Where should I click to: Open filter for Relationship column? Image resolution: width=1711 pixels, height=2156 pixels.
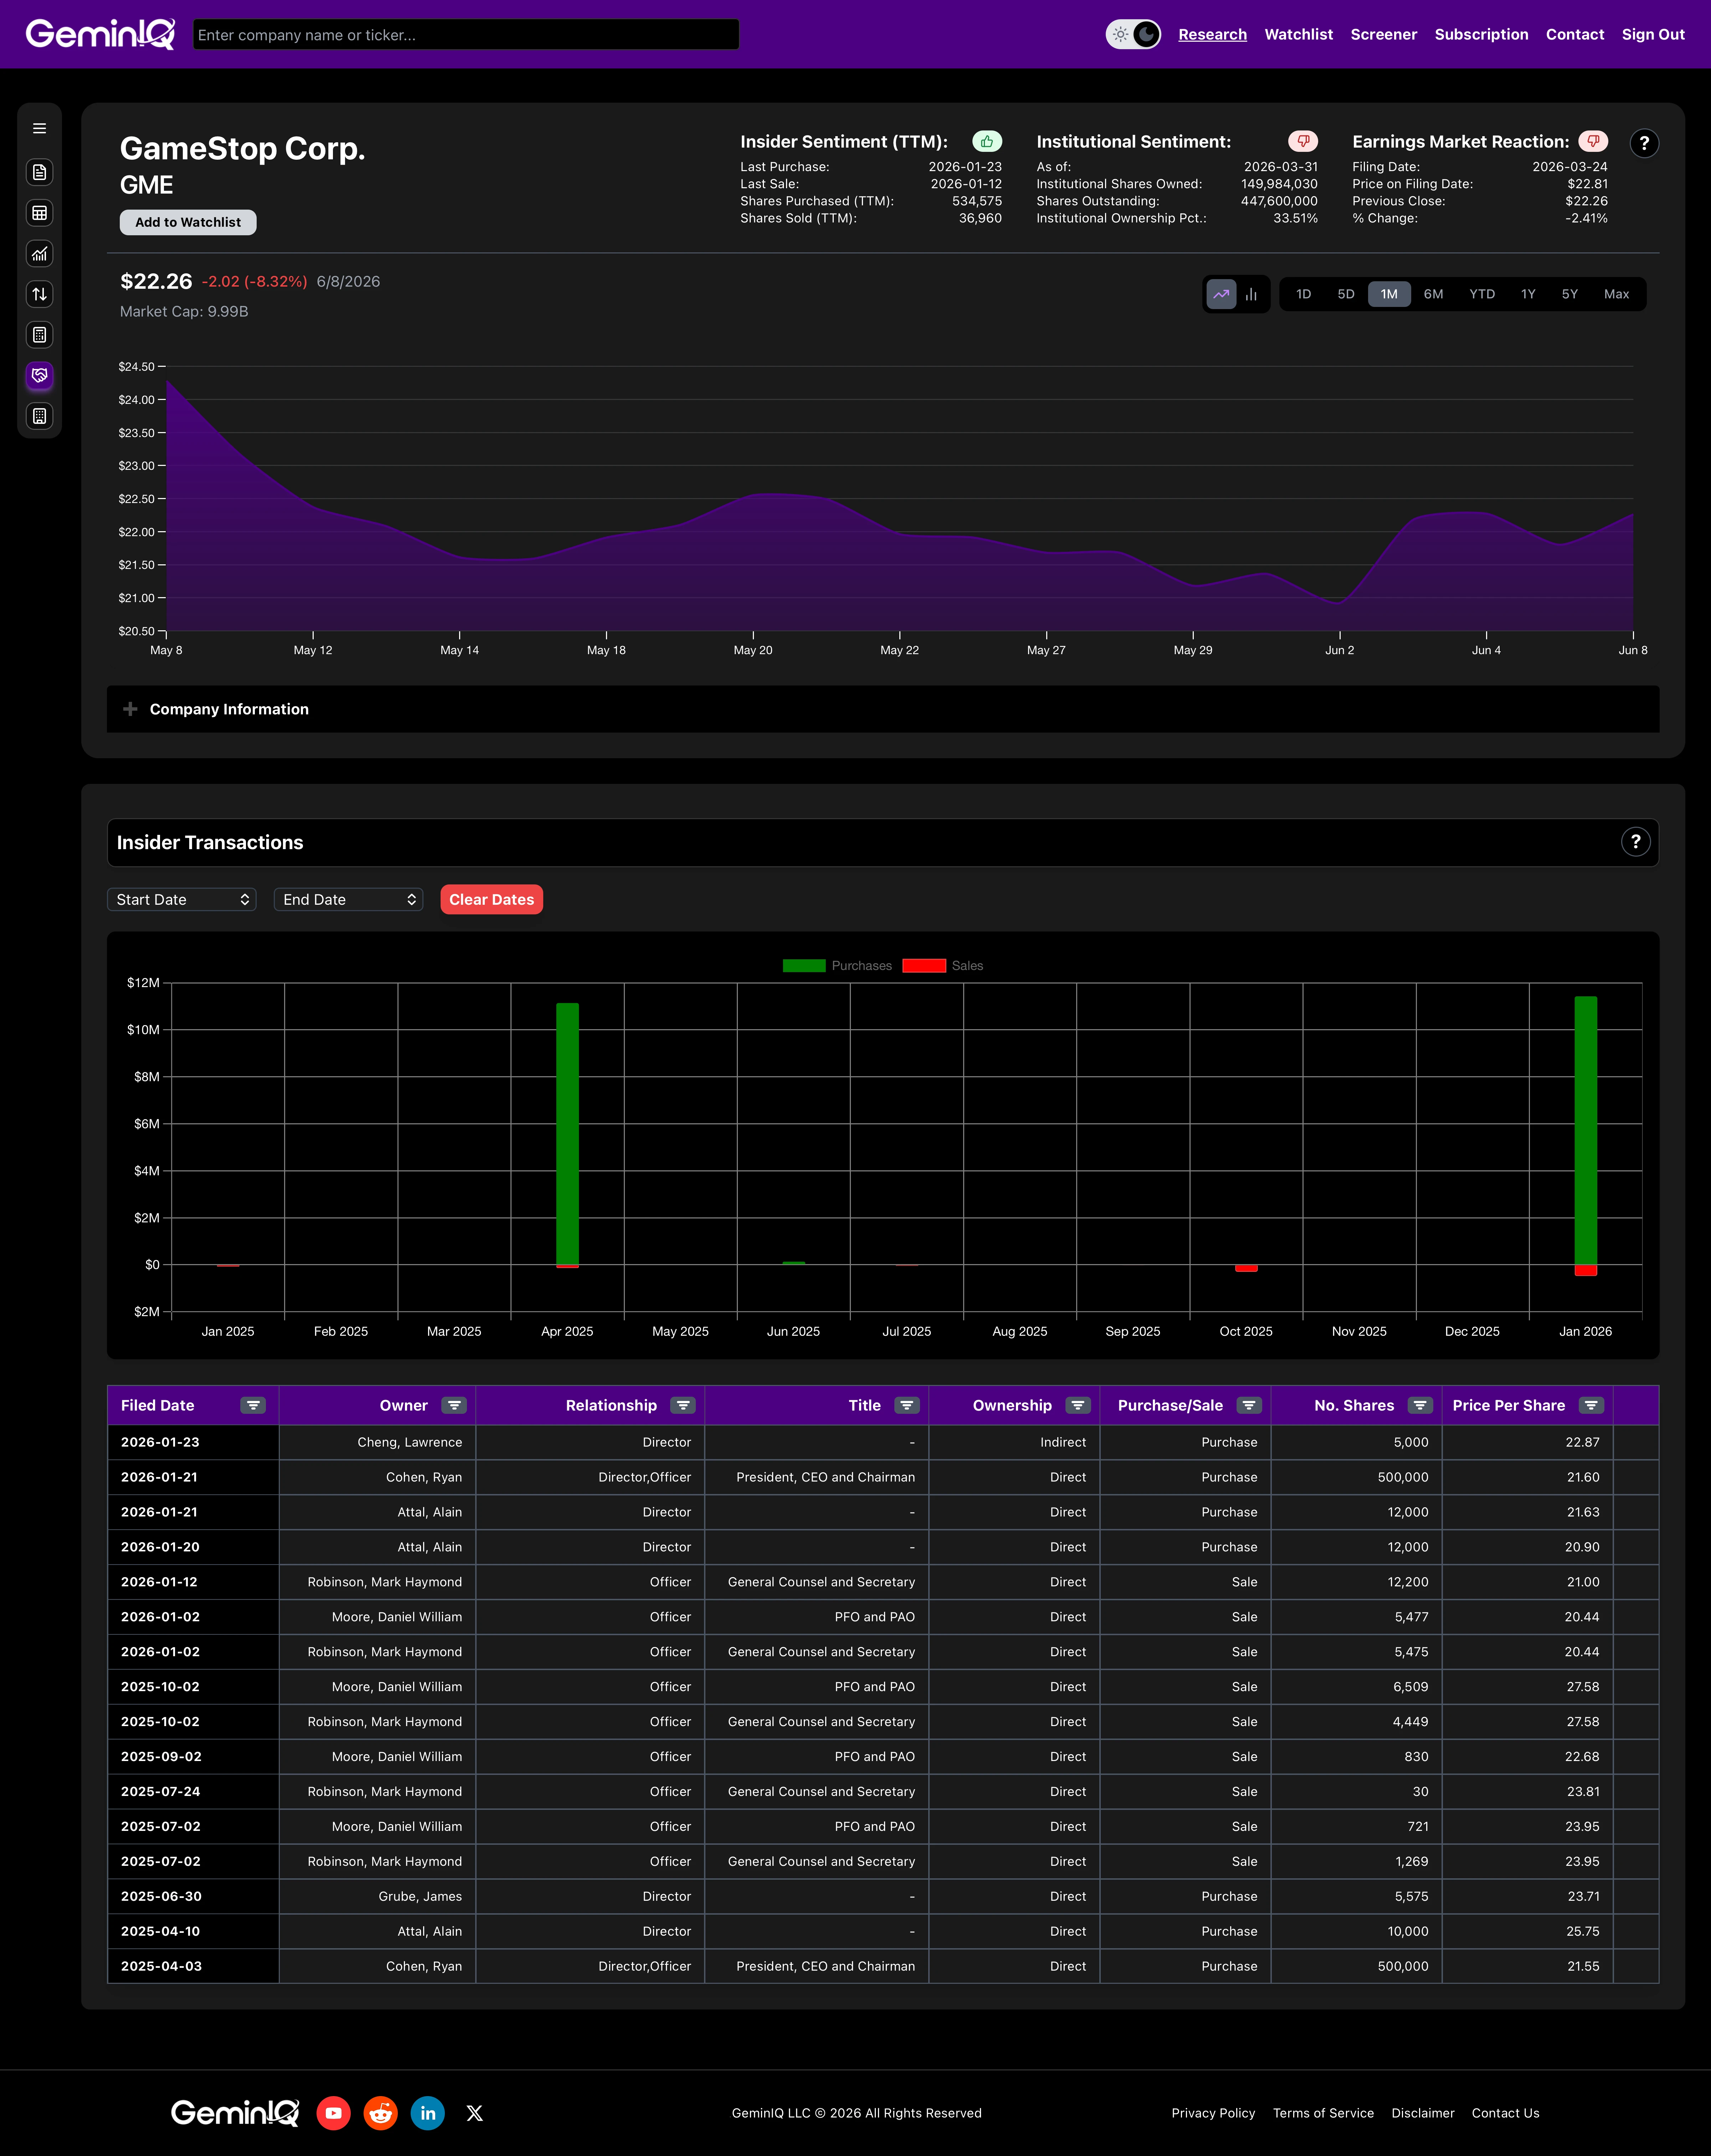tap(683, 1405)
